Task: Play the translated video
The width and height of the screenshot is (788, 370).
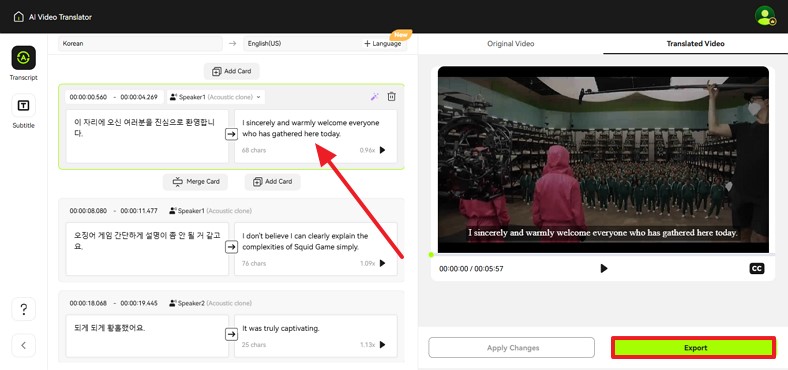Action: 604,268
